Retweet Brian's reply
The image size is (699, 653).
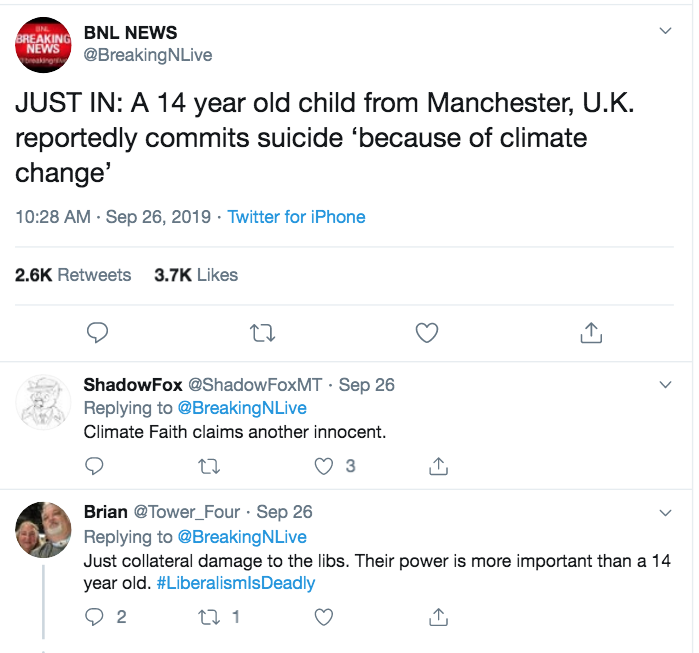point(208,617)
